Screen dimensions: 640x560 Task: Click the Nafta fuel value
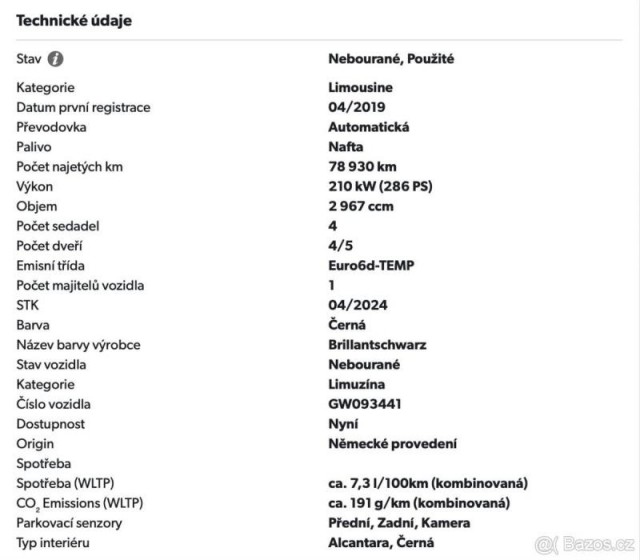coord(345,147)
